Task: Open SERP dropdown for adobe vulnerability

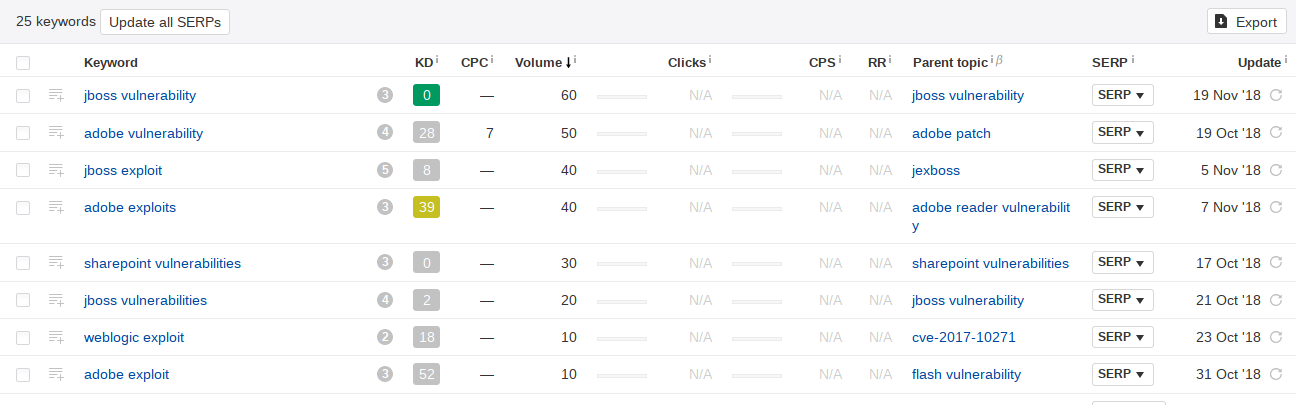Action: (x=1122, y=132)
